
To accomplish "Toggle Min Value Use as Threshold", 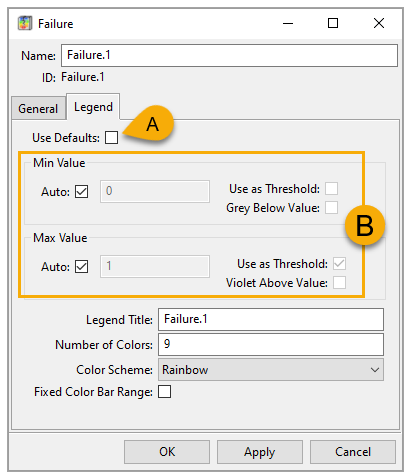I will point(331,189).
